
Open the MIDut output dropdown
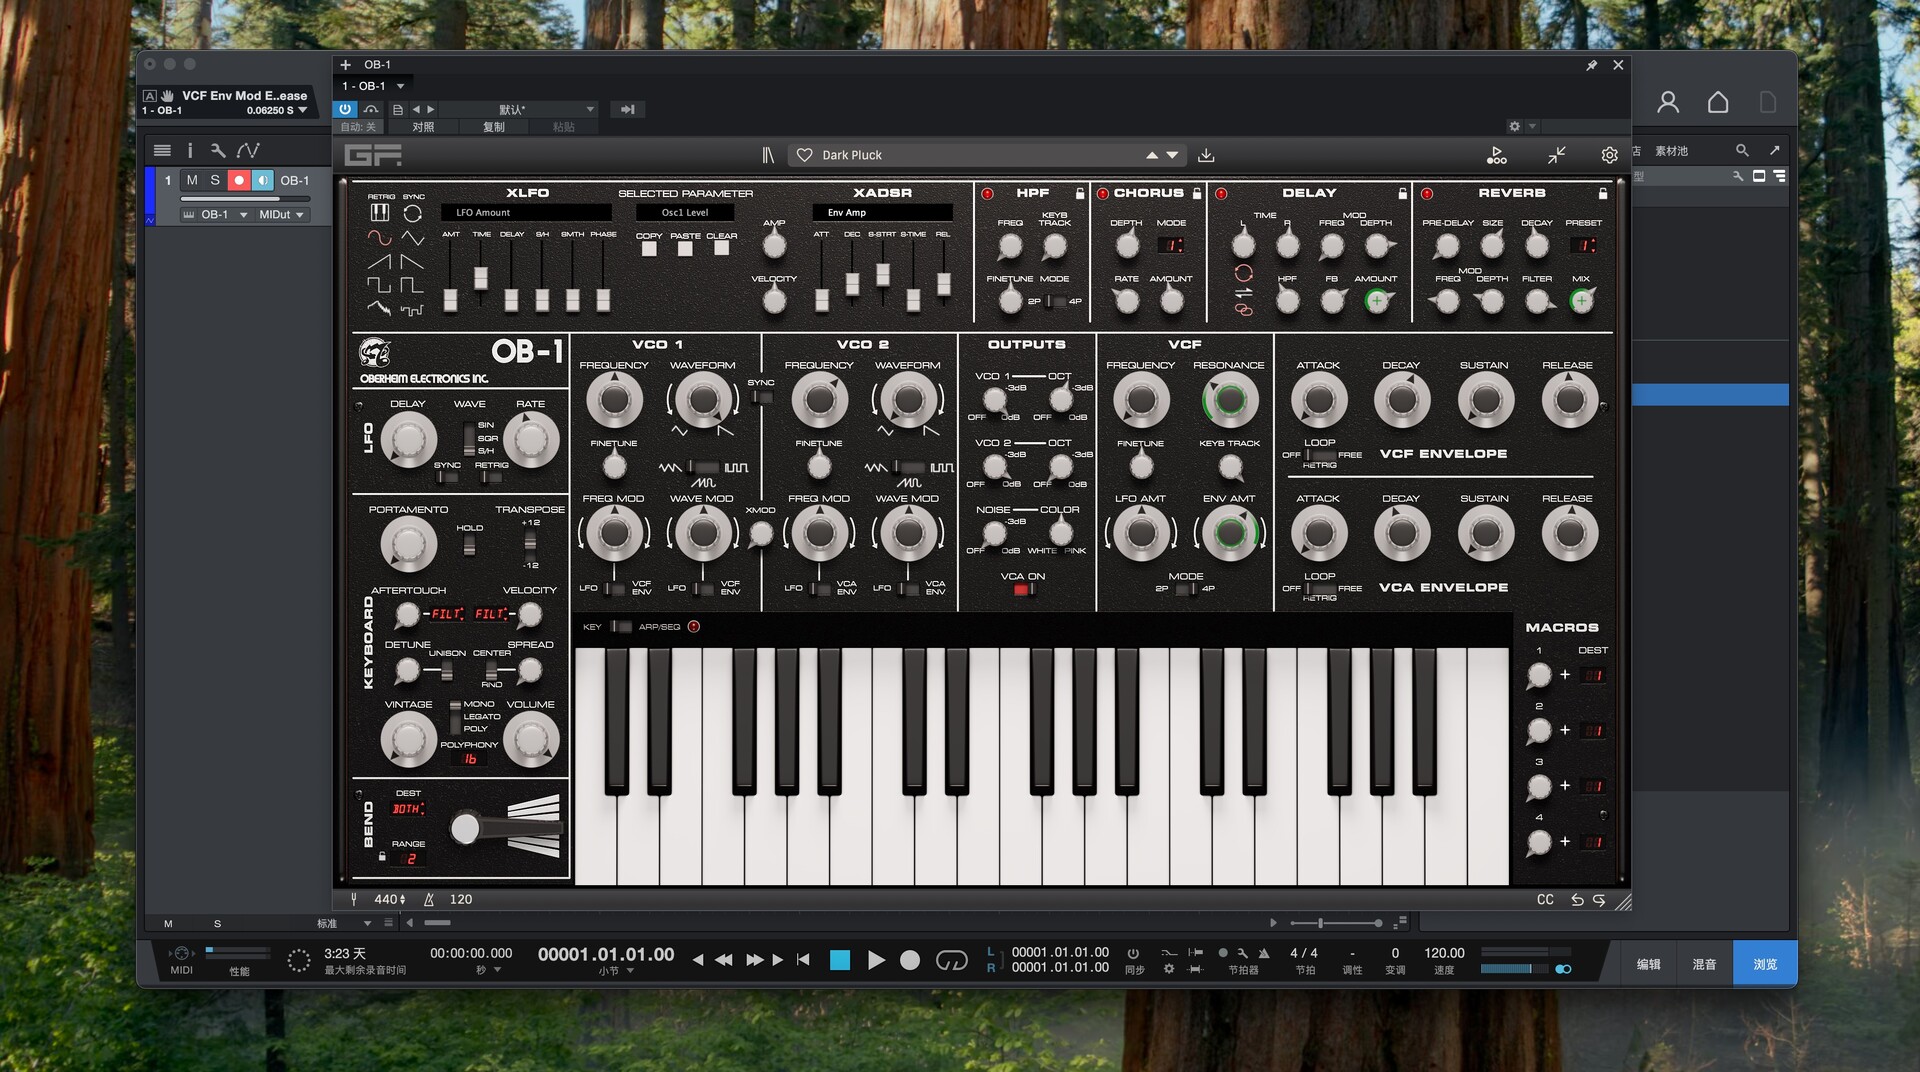(280, 215)
